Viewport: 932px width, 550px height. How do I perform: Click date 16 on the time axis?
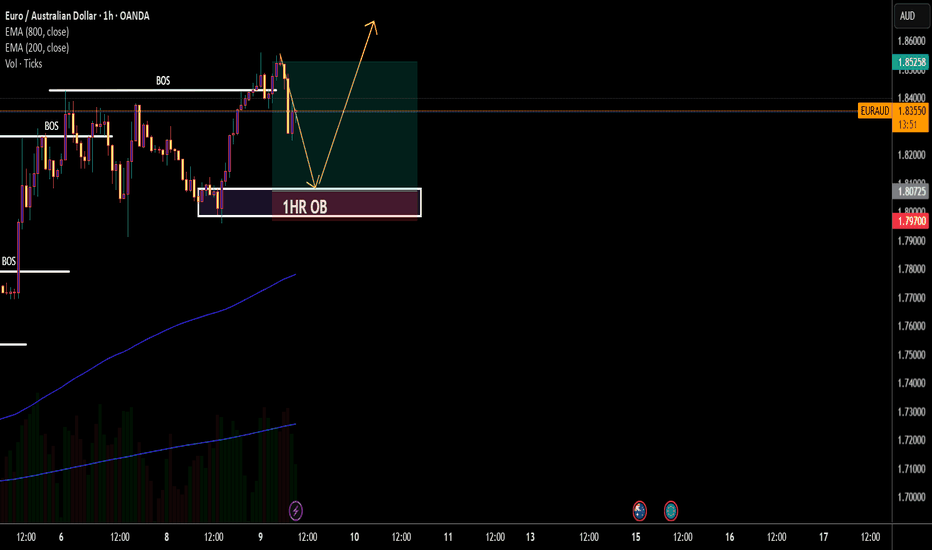click(729, 537)
